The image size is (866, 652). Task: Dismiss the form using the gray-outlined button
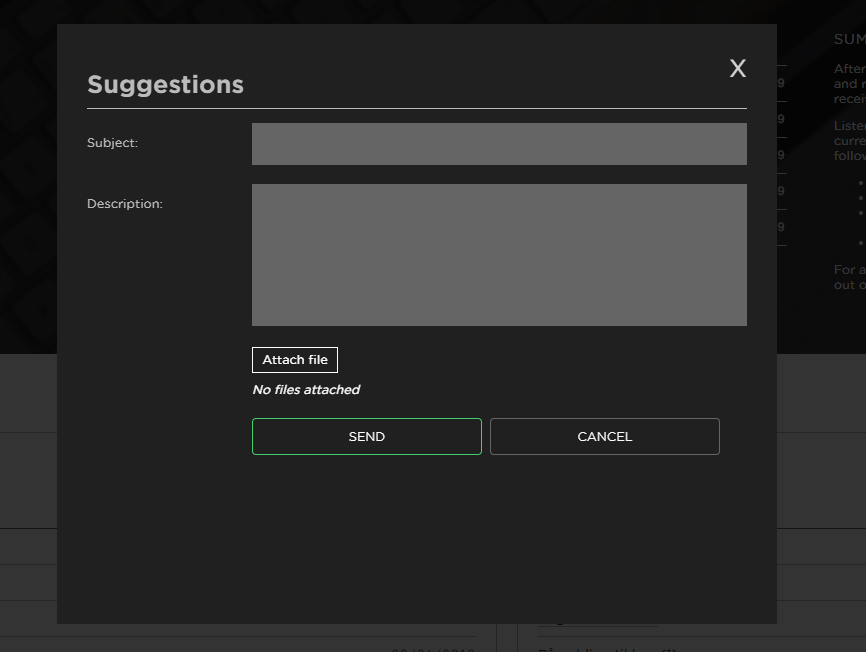[604, 437]
